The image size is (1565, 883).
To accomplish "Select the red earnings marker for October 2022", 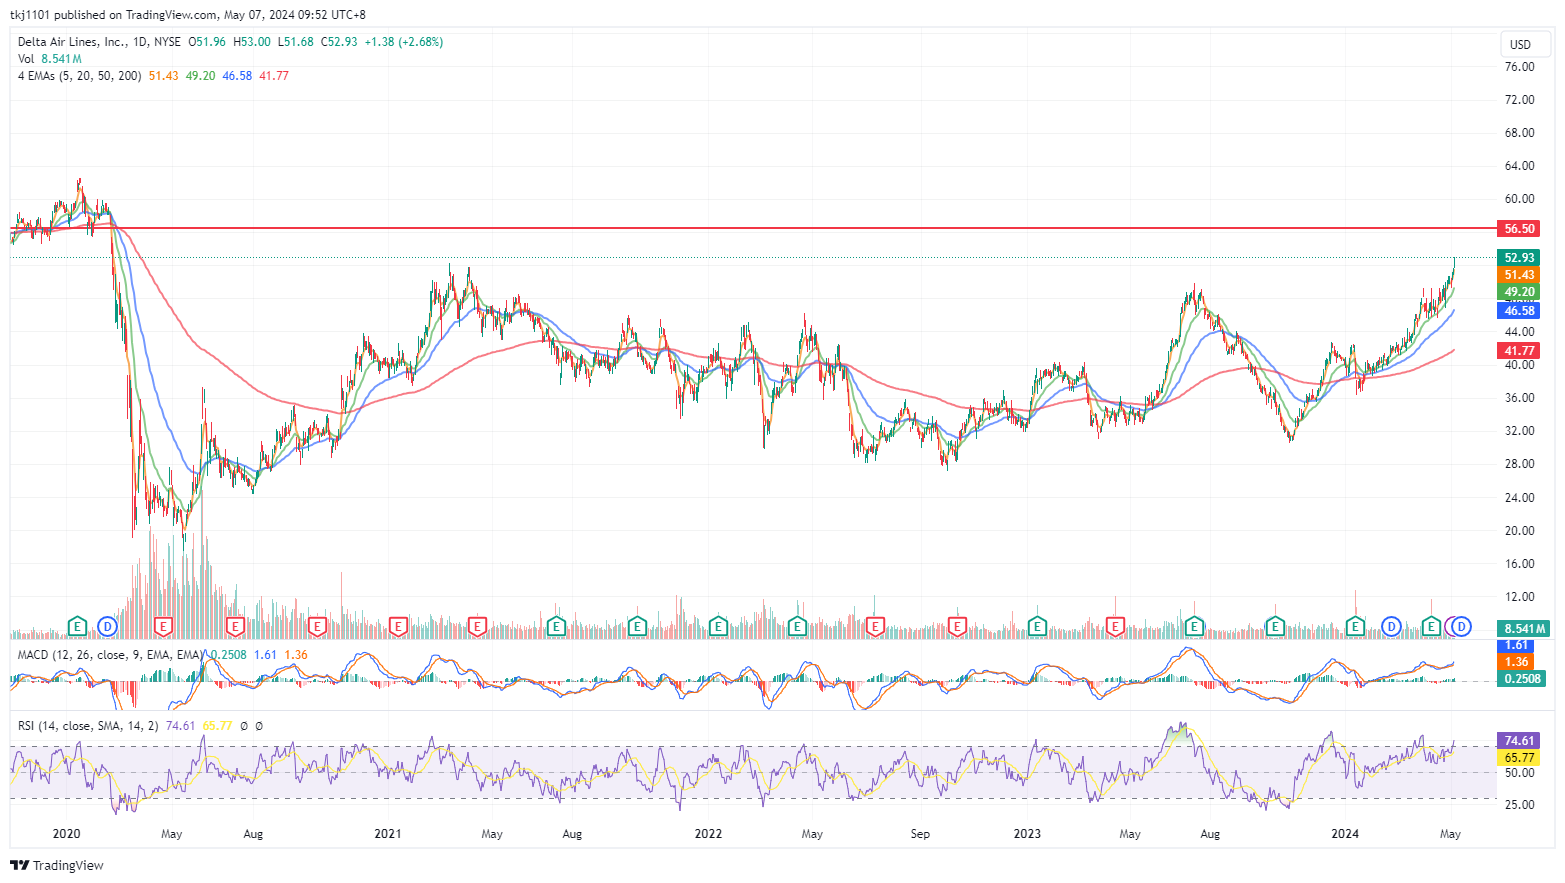I will [x=957, y=627].
